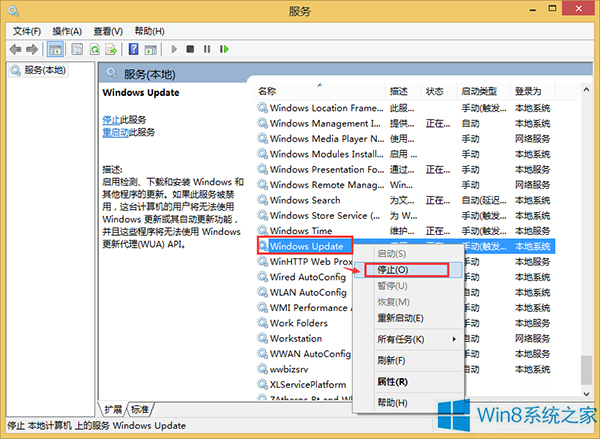Select the Windows Search service
This screenshot has height=439, width=600.
[405, 200]
